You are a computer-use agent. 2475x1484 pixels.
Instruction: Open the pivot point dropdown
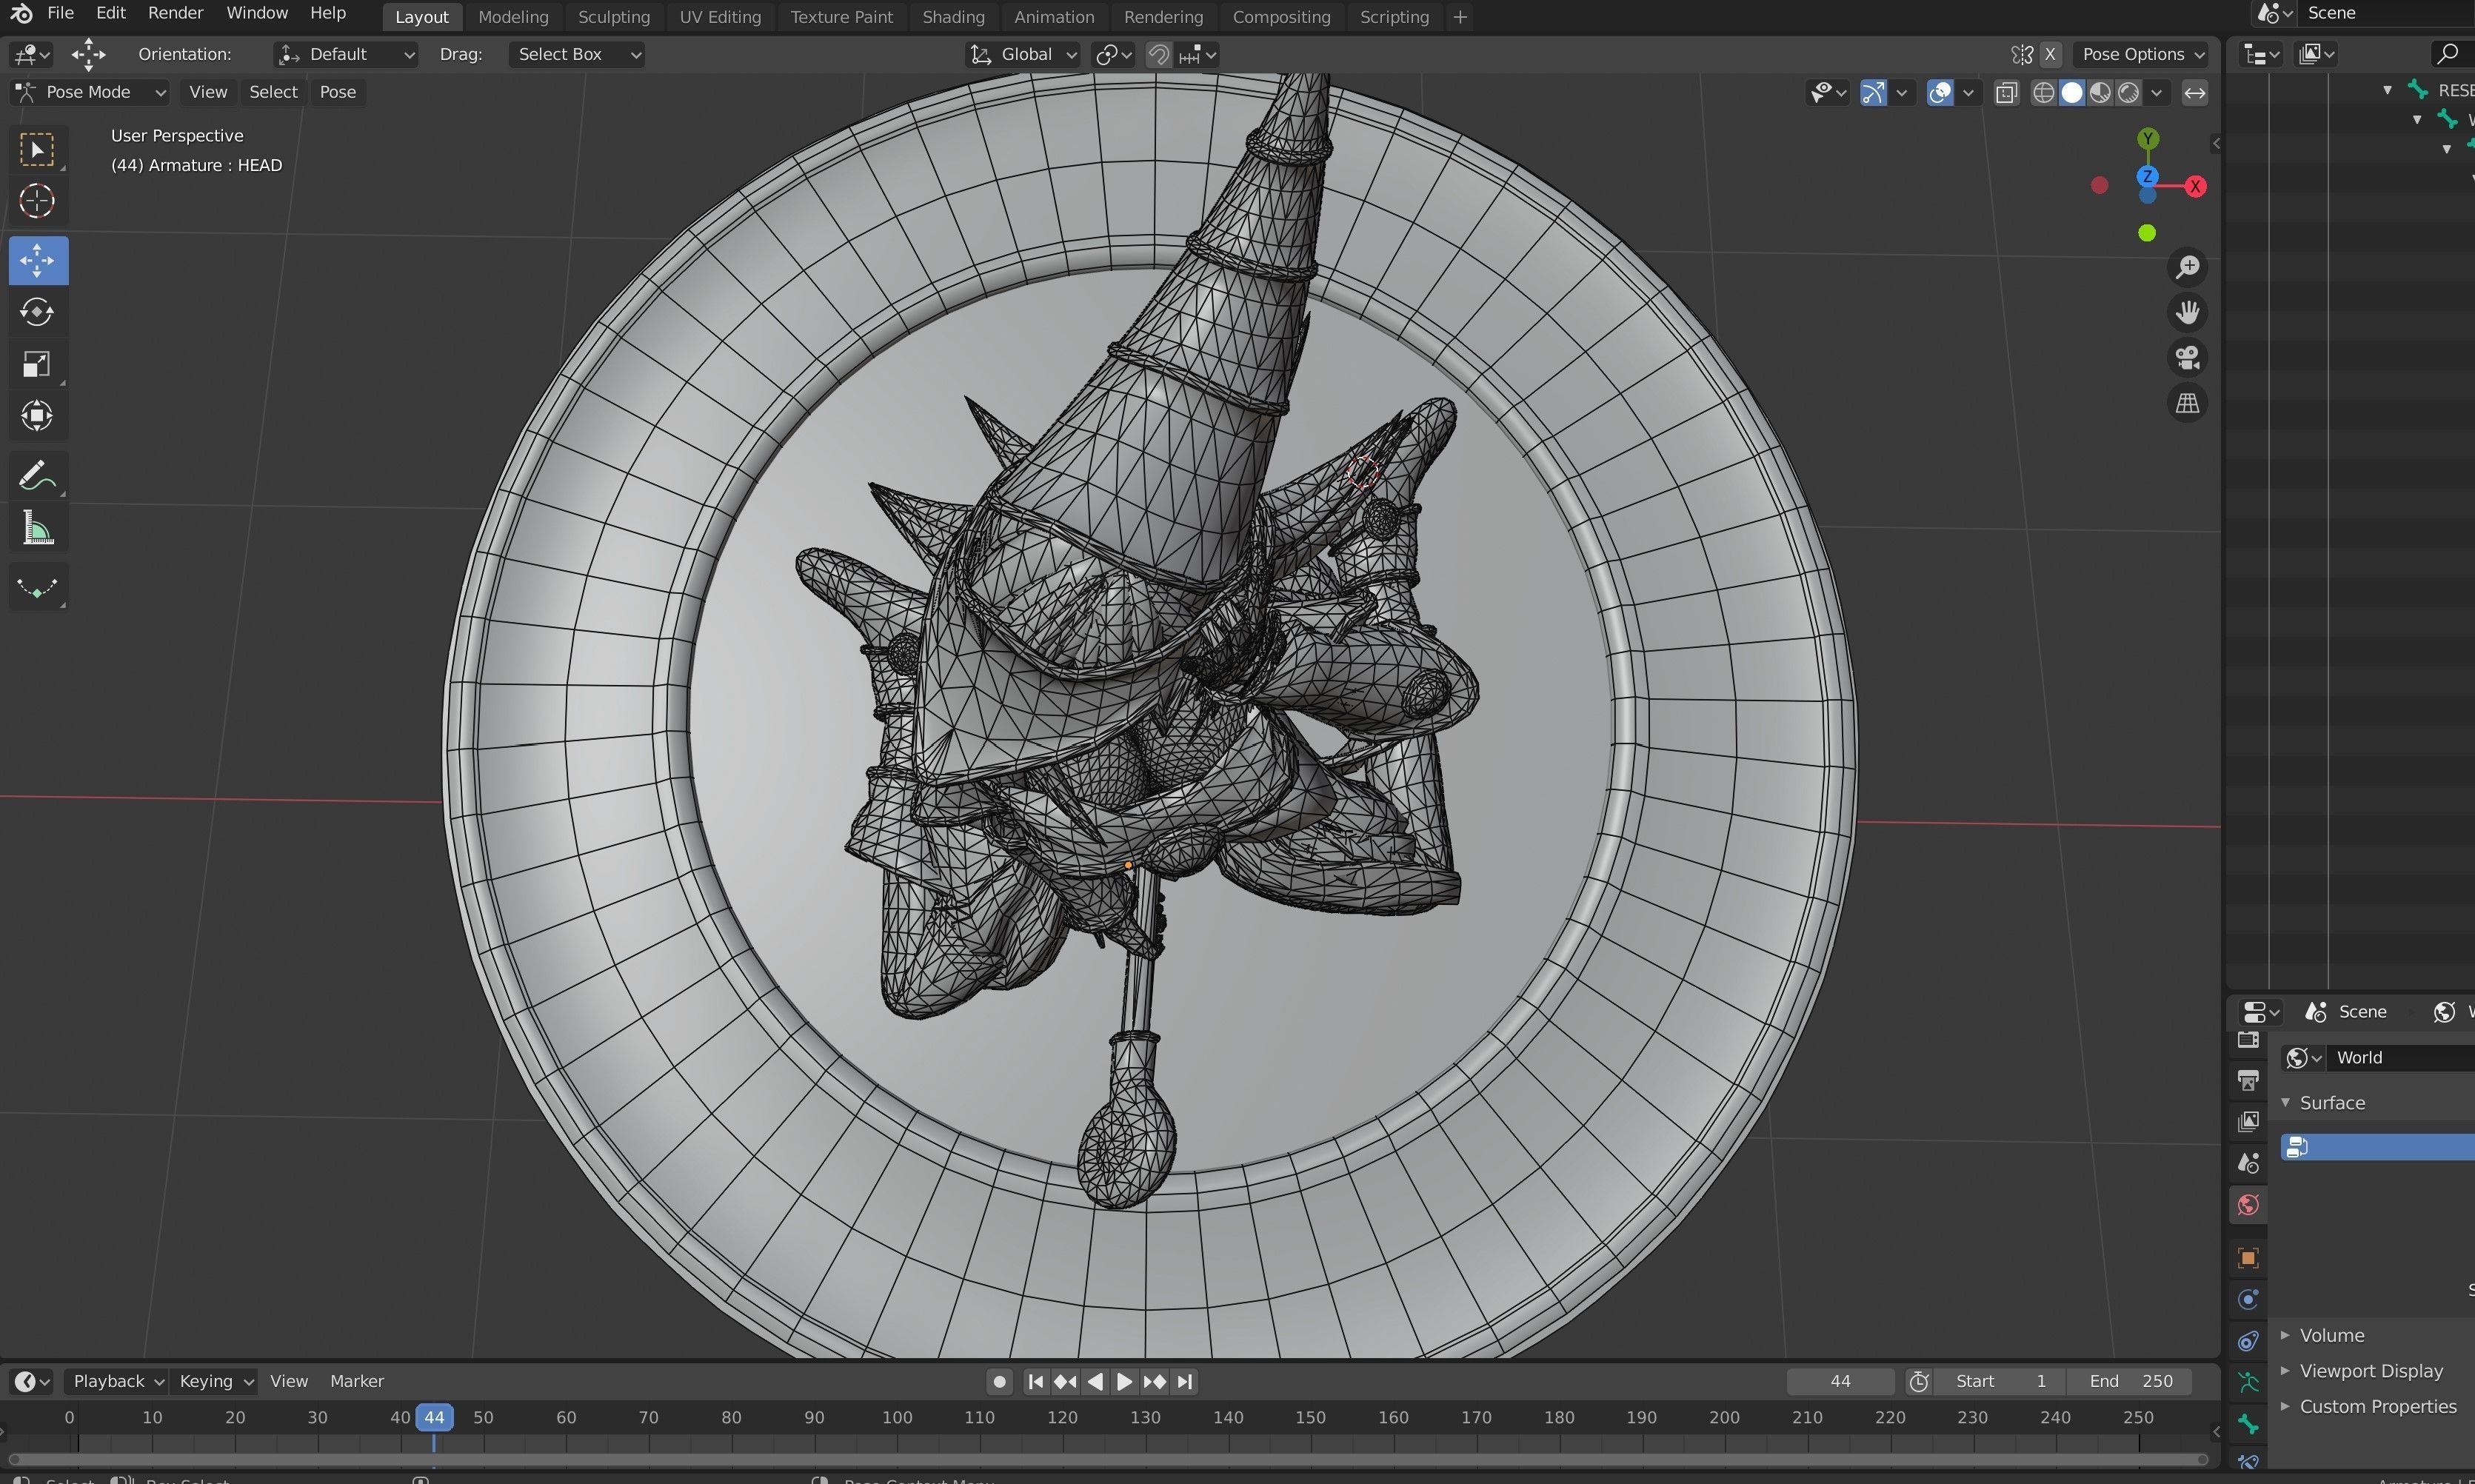click(1113, 55)
